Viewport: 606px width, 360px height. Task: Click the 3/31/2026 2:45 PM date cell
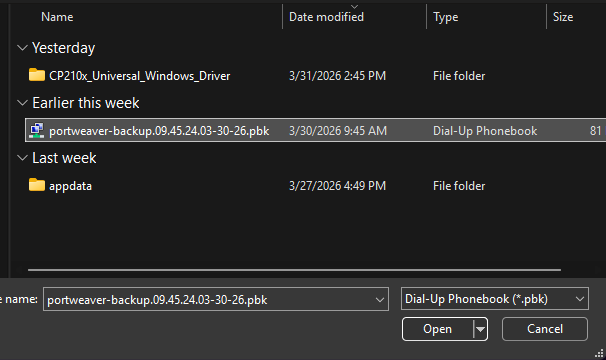[337, 76]
